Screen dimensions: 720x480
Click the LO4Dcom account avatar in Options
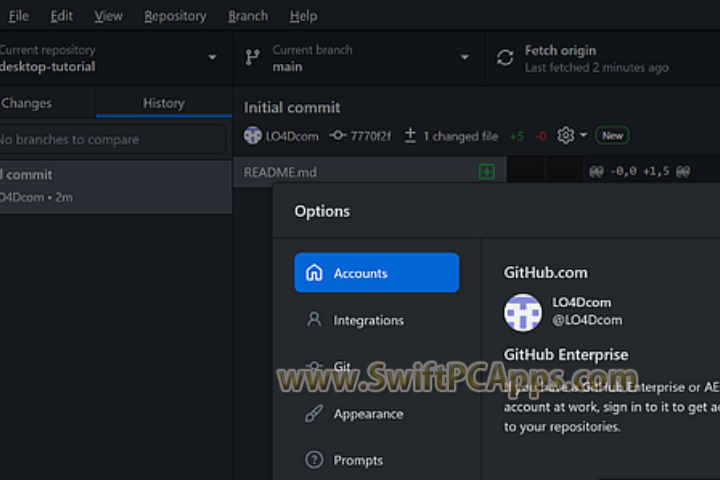[523, 312]
